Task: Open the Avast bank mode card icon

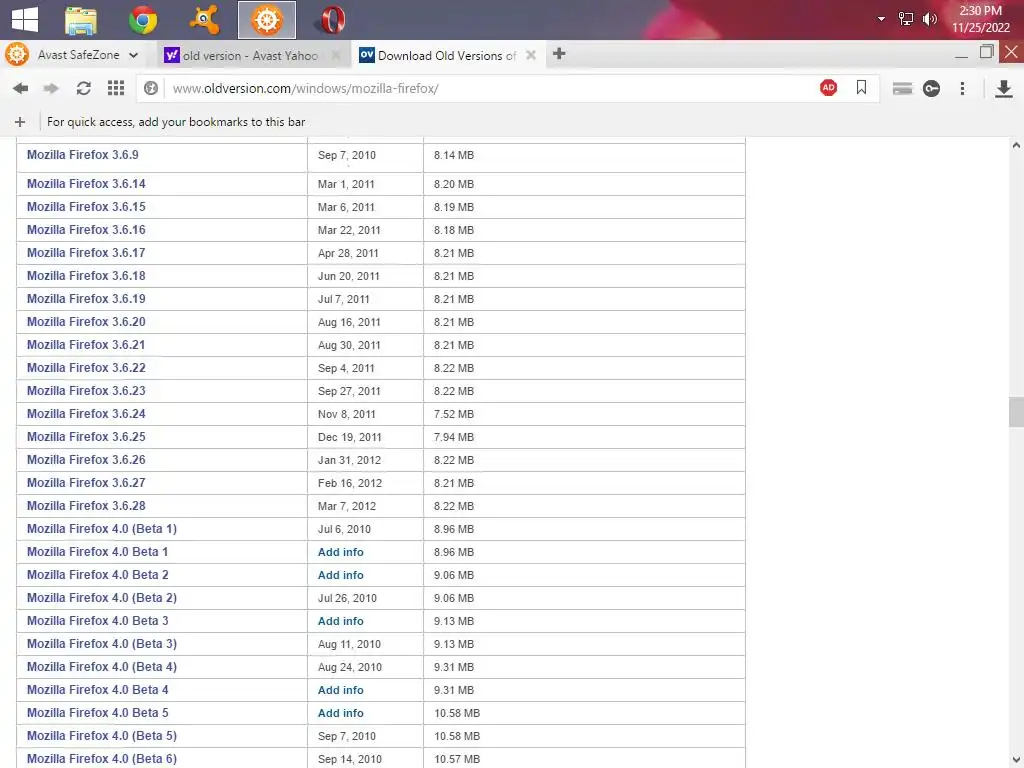Action: point(902,88)
